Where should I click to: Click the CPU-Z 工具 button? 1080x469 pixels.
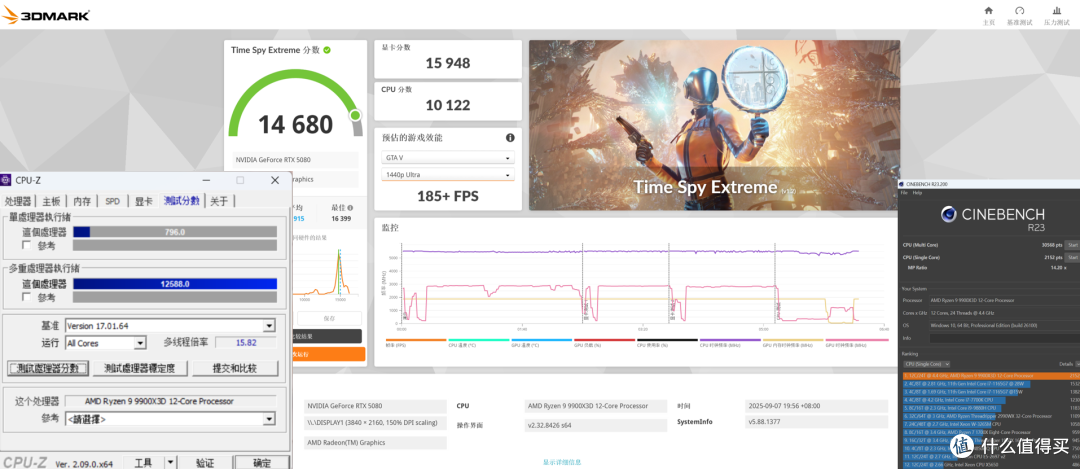click(x=143, y=463)
